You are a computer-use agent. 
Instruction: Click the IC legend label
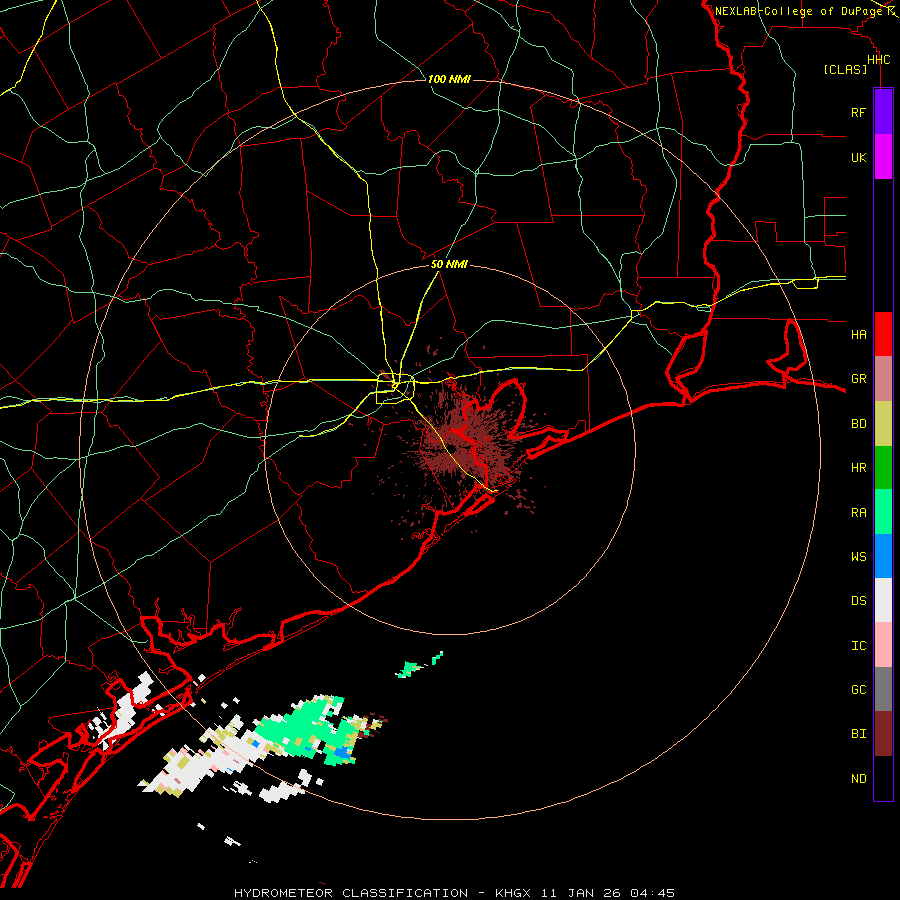(859, 646)
